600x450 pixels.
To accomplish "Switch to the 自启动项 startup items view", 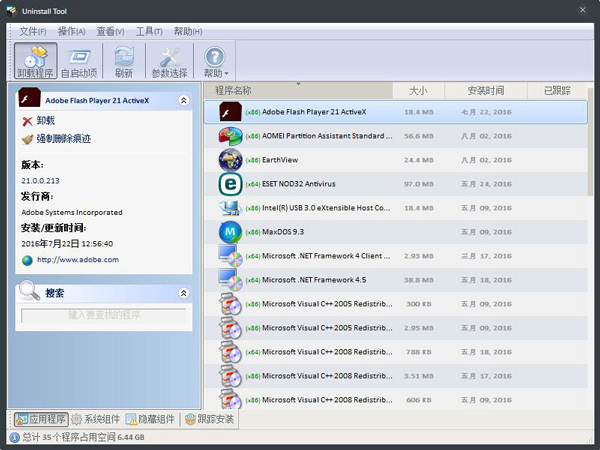I will click(79, 61).
